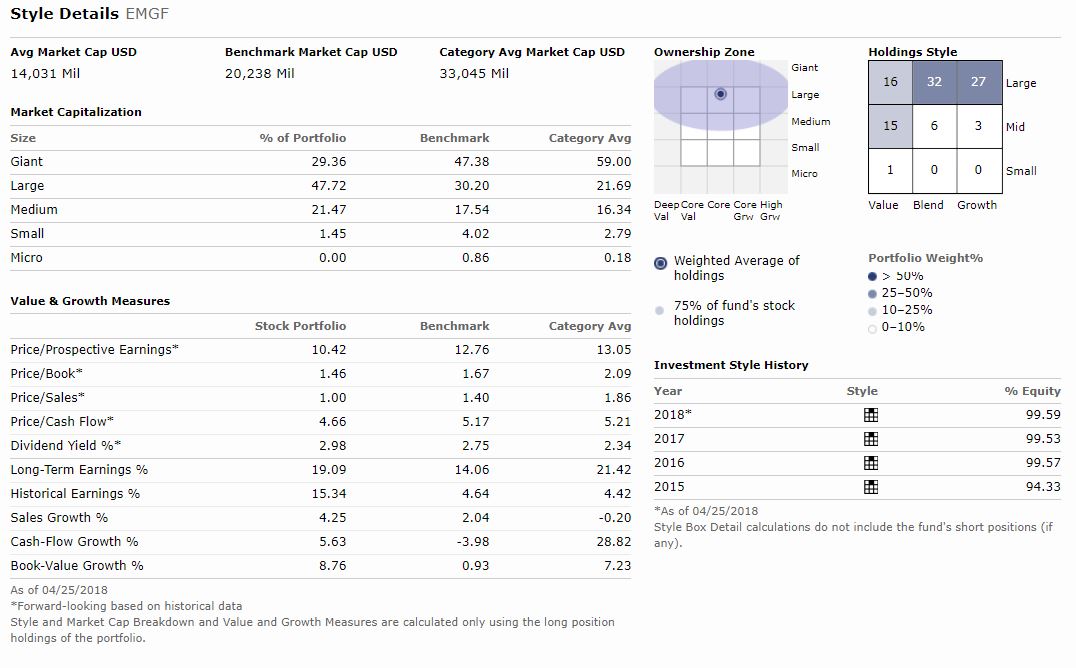Viewport: 1076px width, 668px height.
Task: Select the Category Avg column header
Action: 588,138
